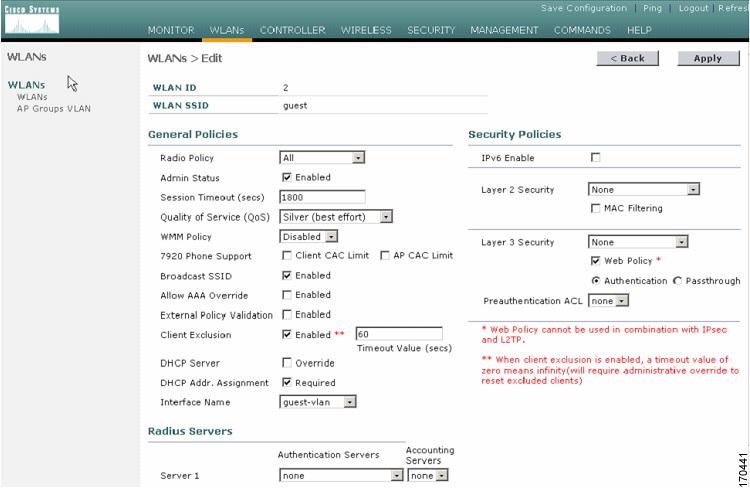Open Server 1 Accounting Servers dropdown
Screen dimensions: 750x492
428,476
